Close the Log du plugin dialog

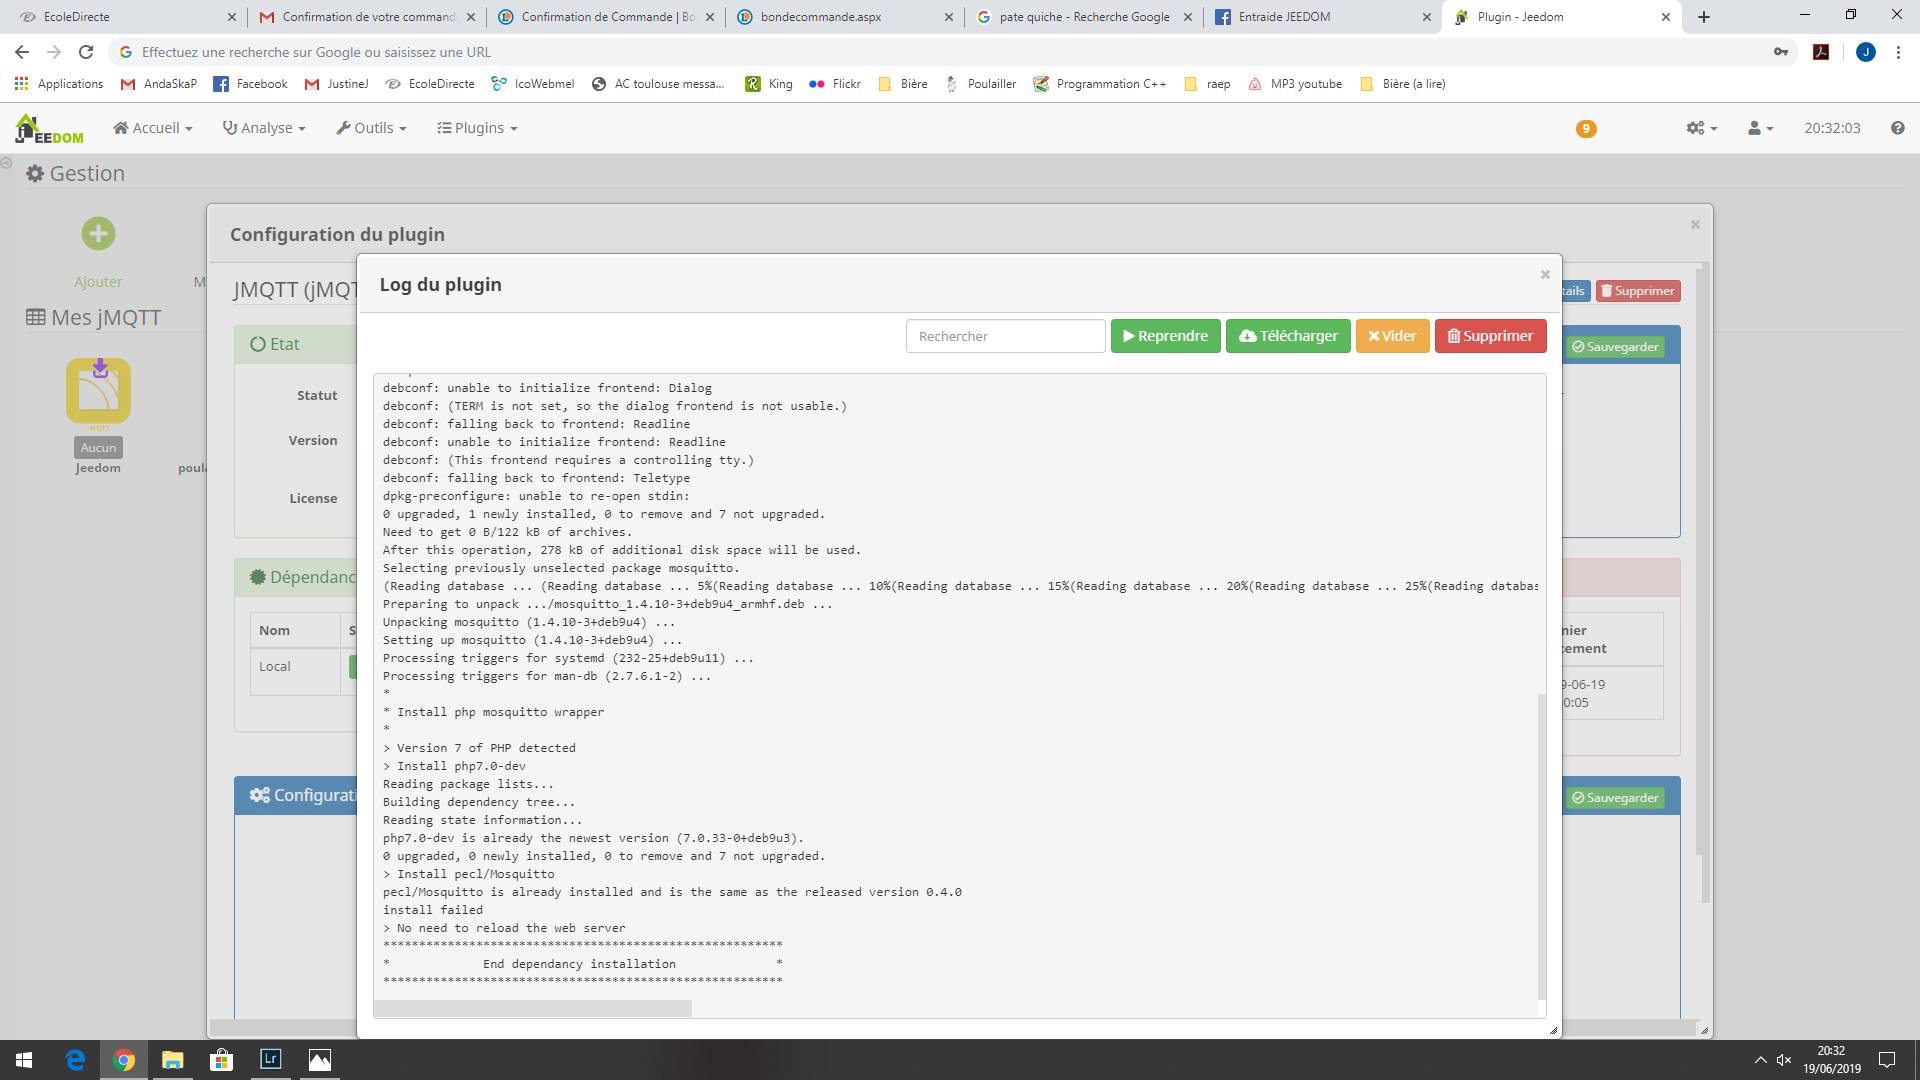[1545, 274]
